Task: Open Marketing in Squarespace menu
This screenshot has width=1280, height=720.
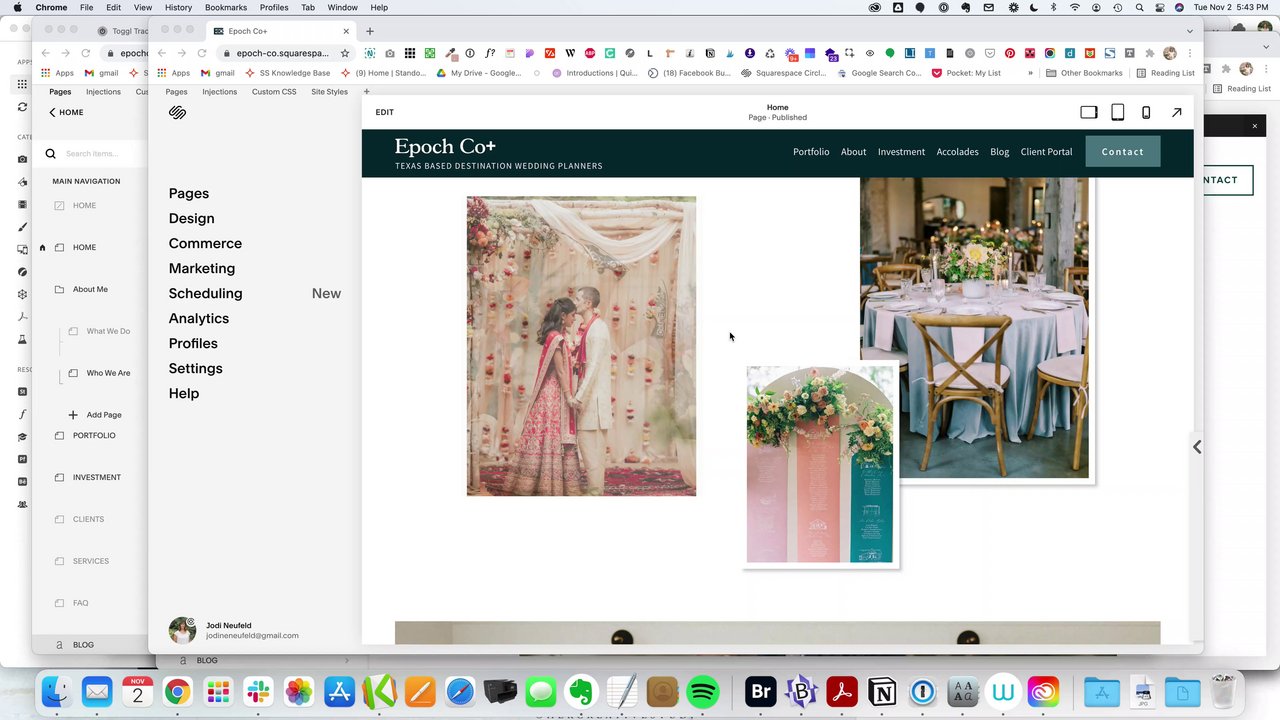Action: pyautogui.click(x=202, y=268)
